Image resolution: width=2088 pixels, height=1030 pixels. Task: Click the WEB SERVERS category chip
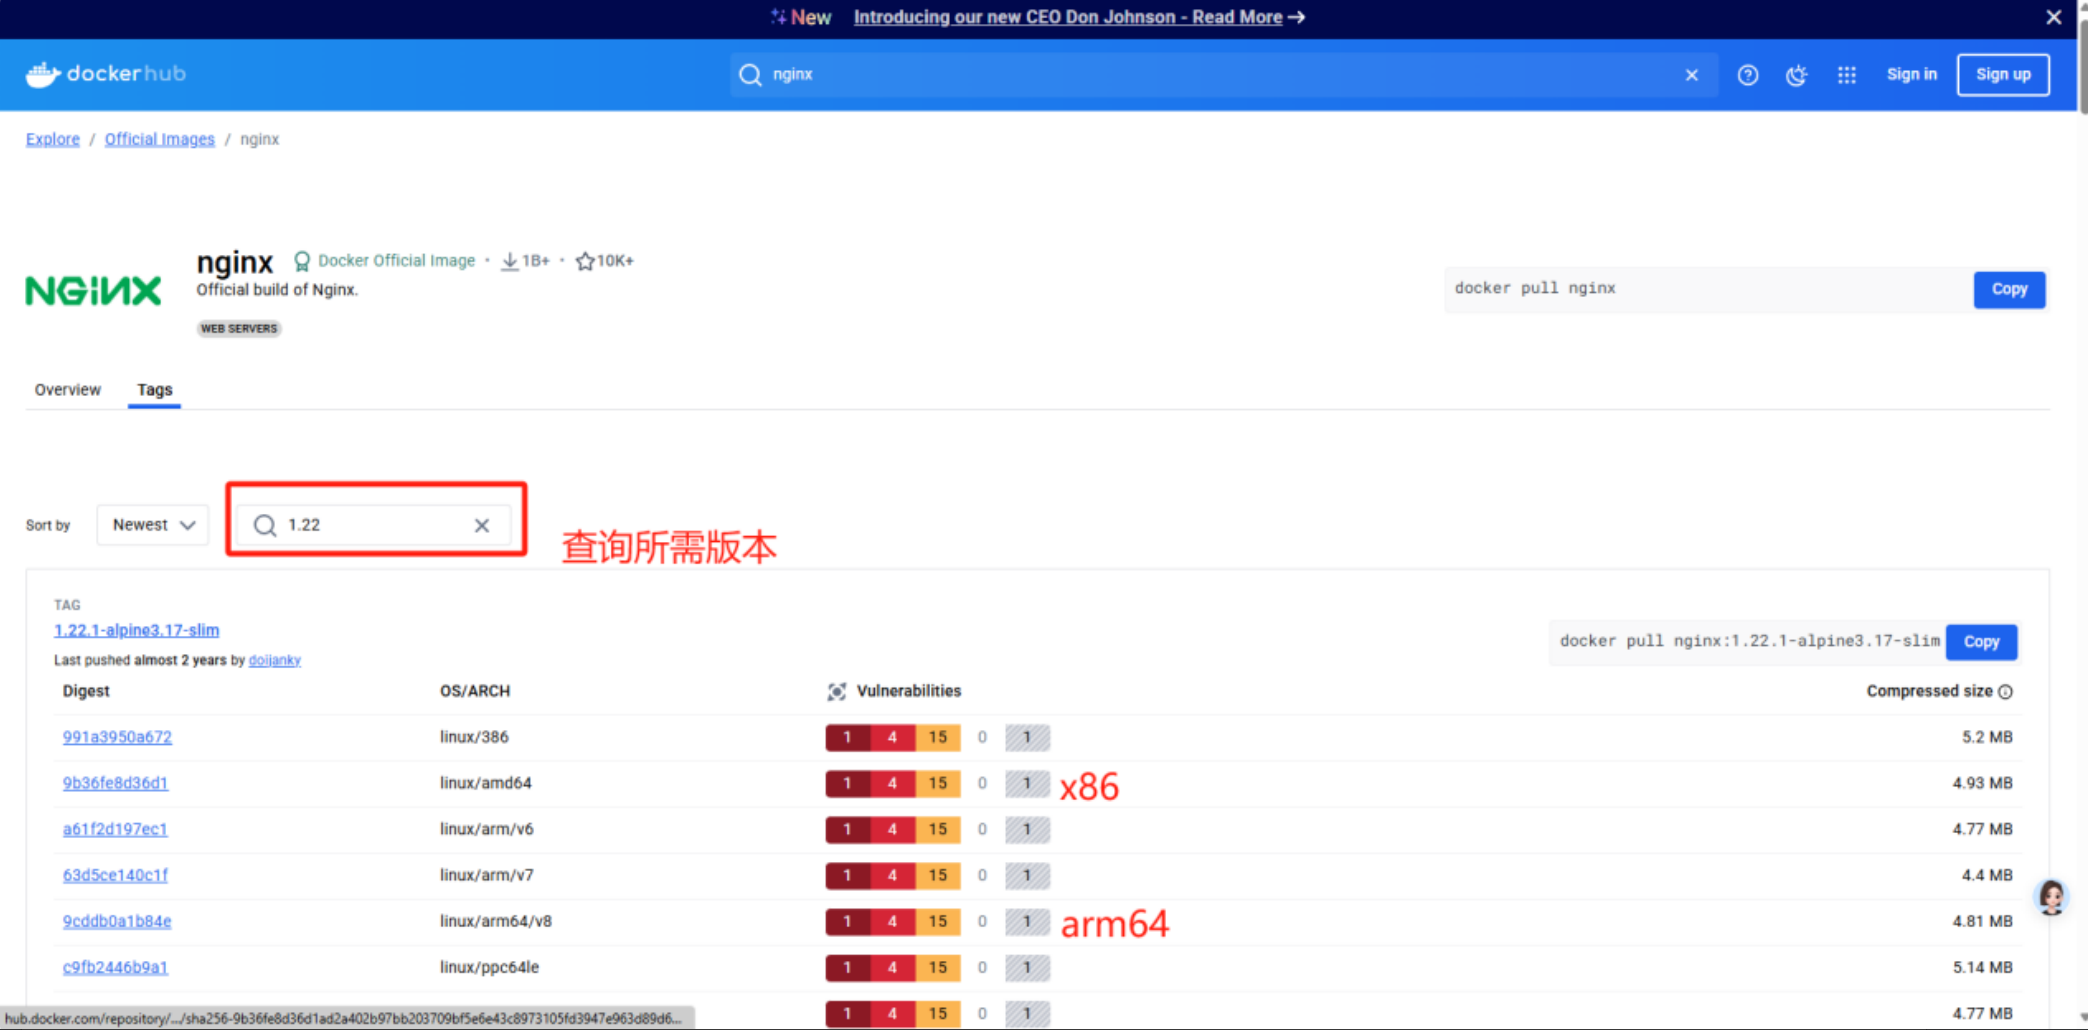click(x=239, y=328)
